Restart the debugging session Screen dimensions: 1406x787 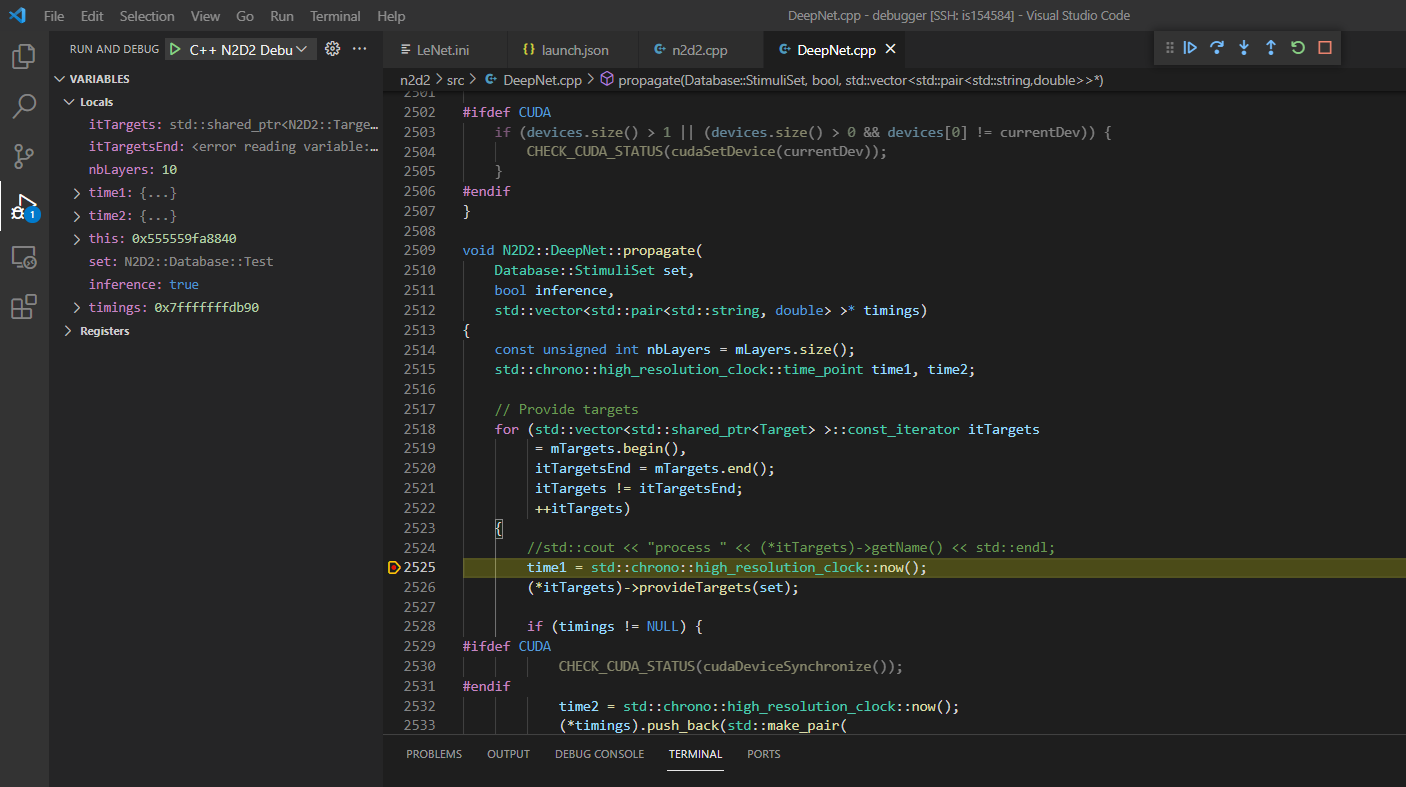(1298, 48)
